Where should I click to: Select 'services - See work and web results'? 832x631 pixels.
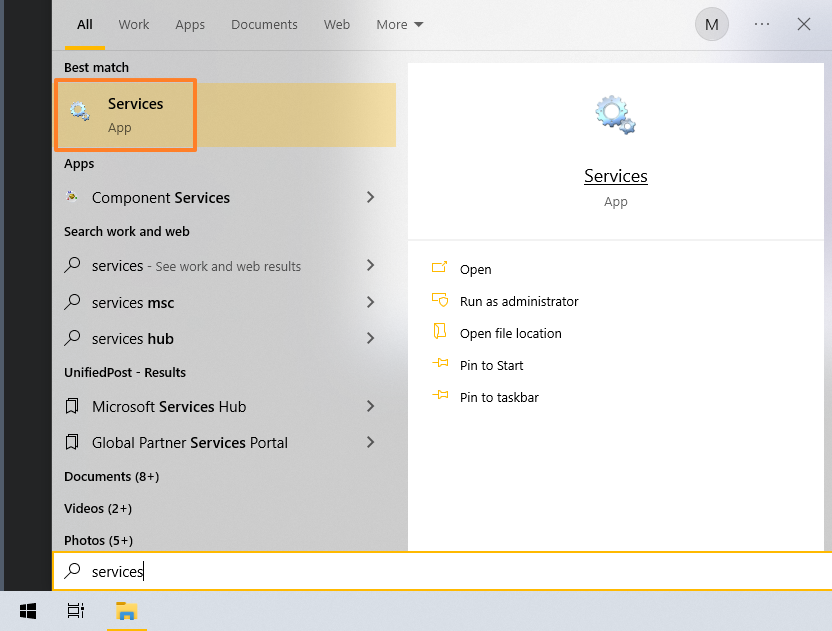tap(196, 266)
